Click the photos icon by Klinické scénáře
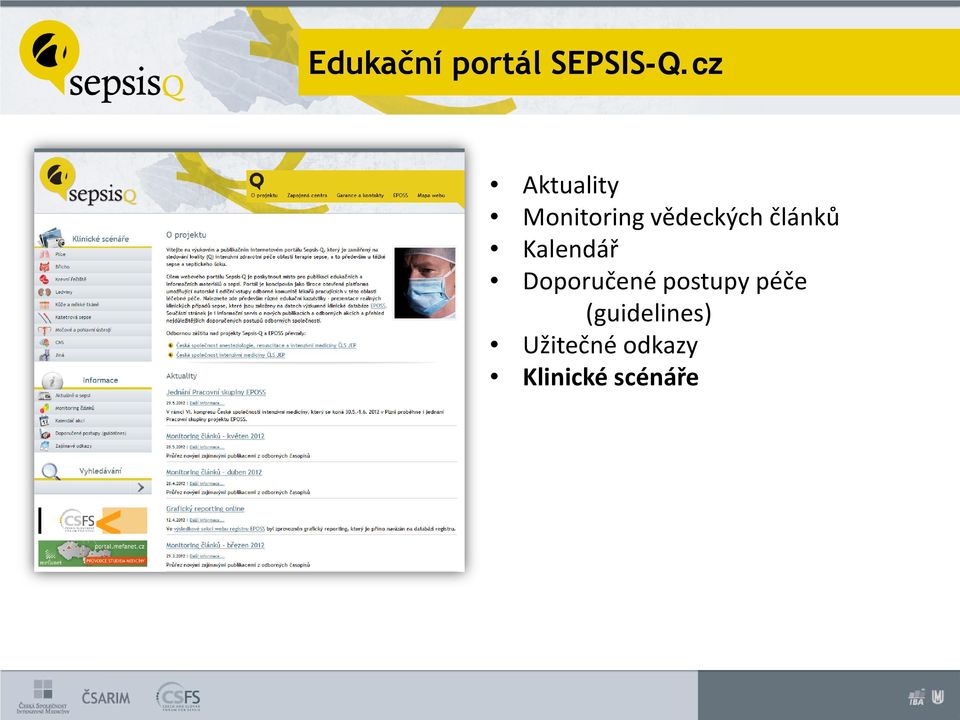Image resolution: width=960 pixels, height=720 pixels. click(x=51, y=237)
